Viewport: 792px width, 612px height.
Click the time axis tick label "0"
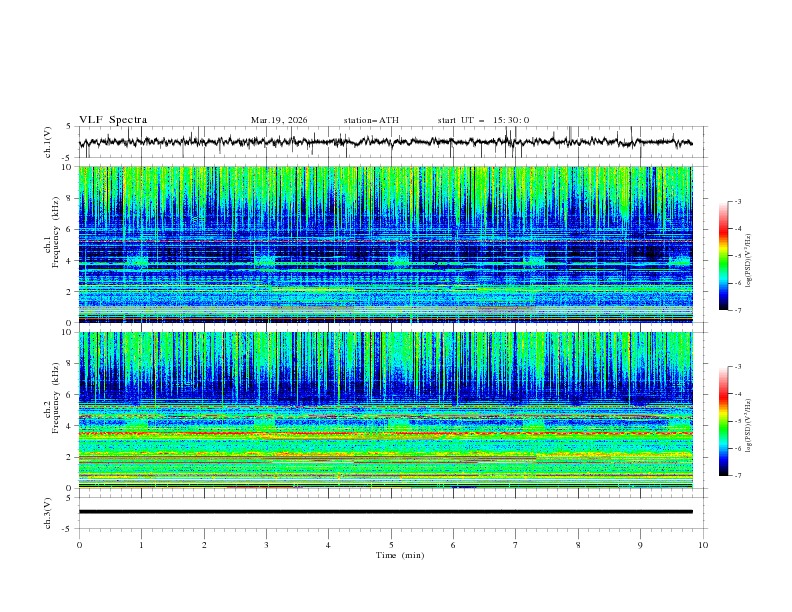[x=79, y=545]
